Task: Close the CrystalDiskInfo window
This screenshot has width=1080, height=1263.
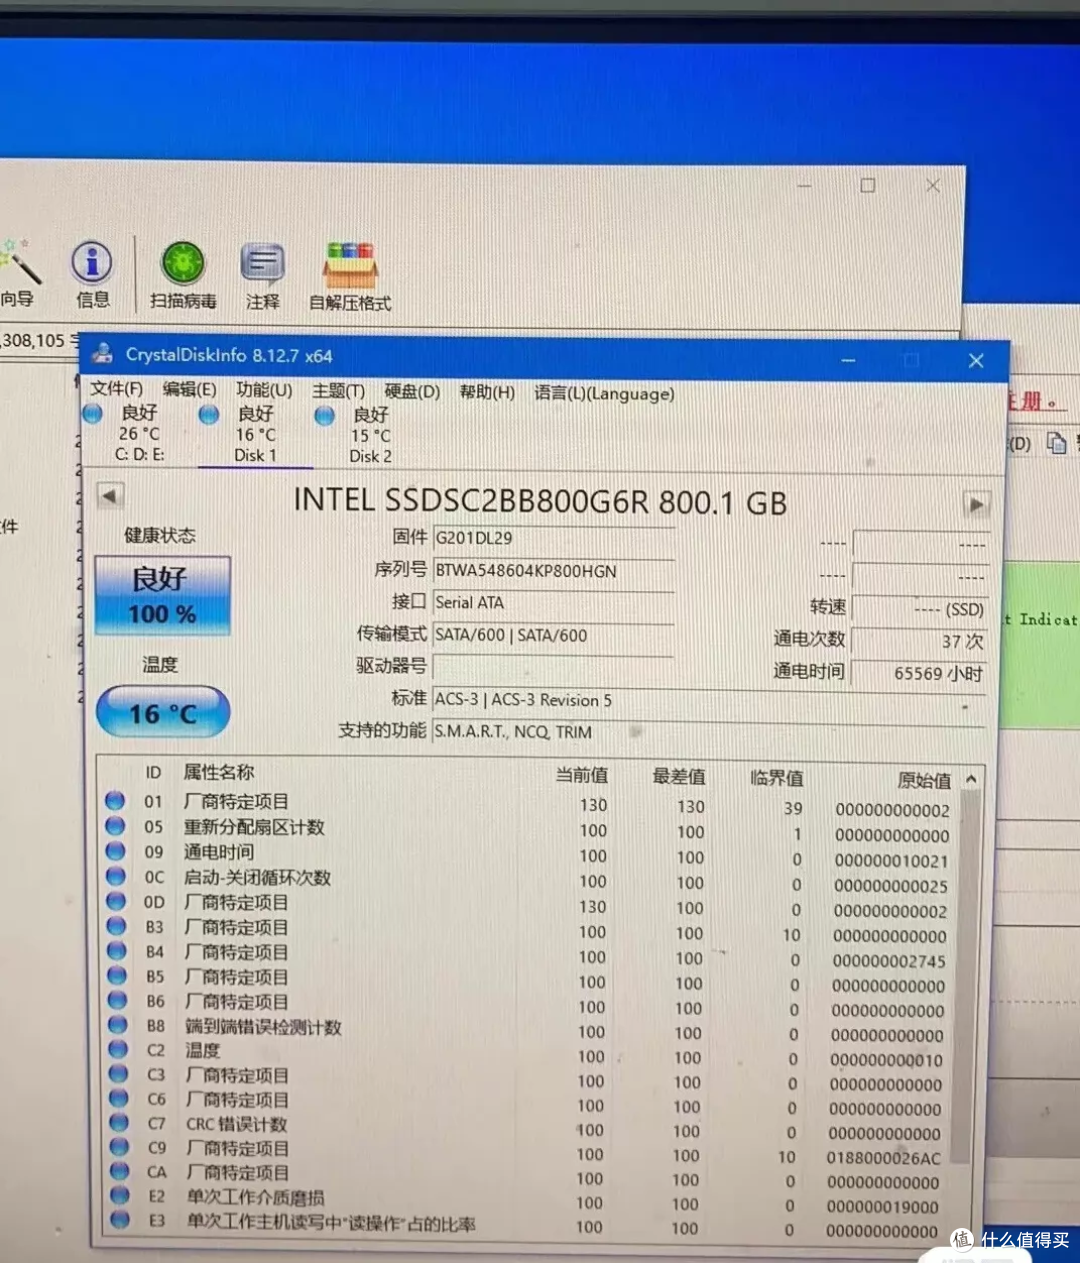Action: coord(976,360)
